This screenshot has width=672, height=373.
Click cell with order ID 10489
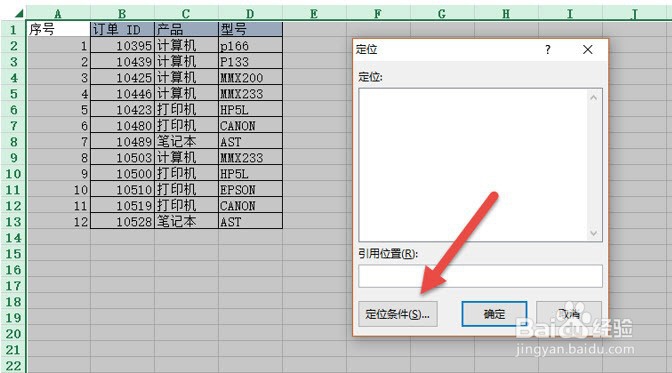coord(122,141)
